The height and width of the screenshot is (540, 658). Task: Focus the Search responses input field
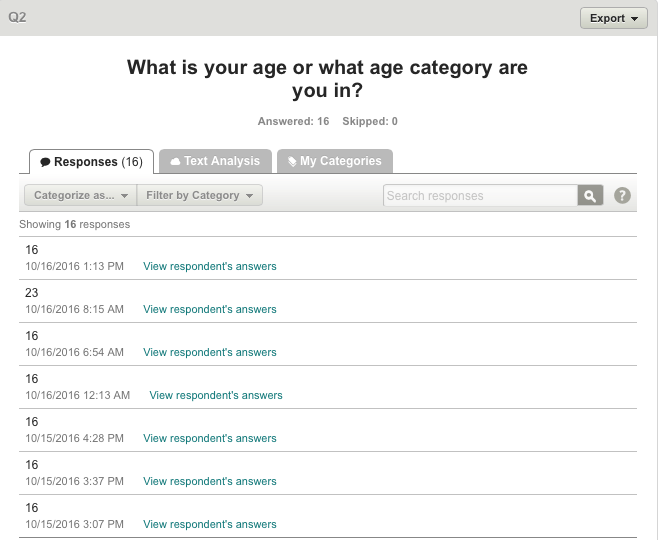tap(480, 196)
